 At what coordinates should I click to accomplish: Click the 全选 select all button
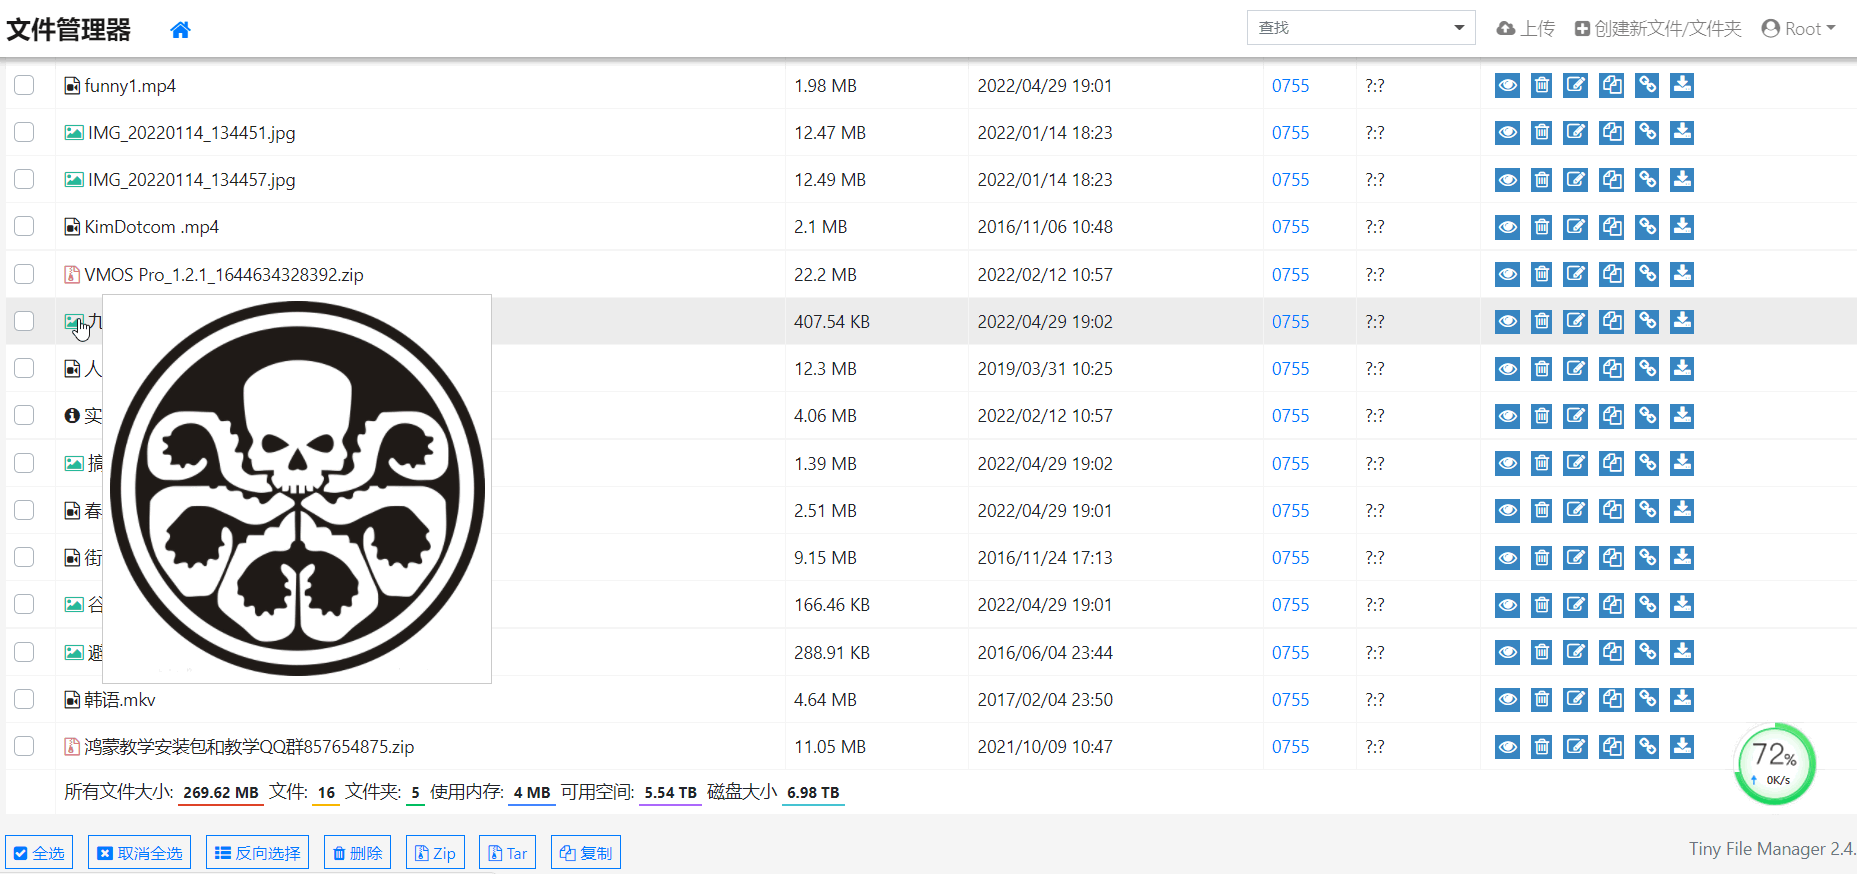tap(39, 853)
